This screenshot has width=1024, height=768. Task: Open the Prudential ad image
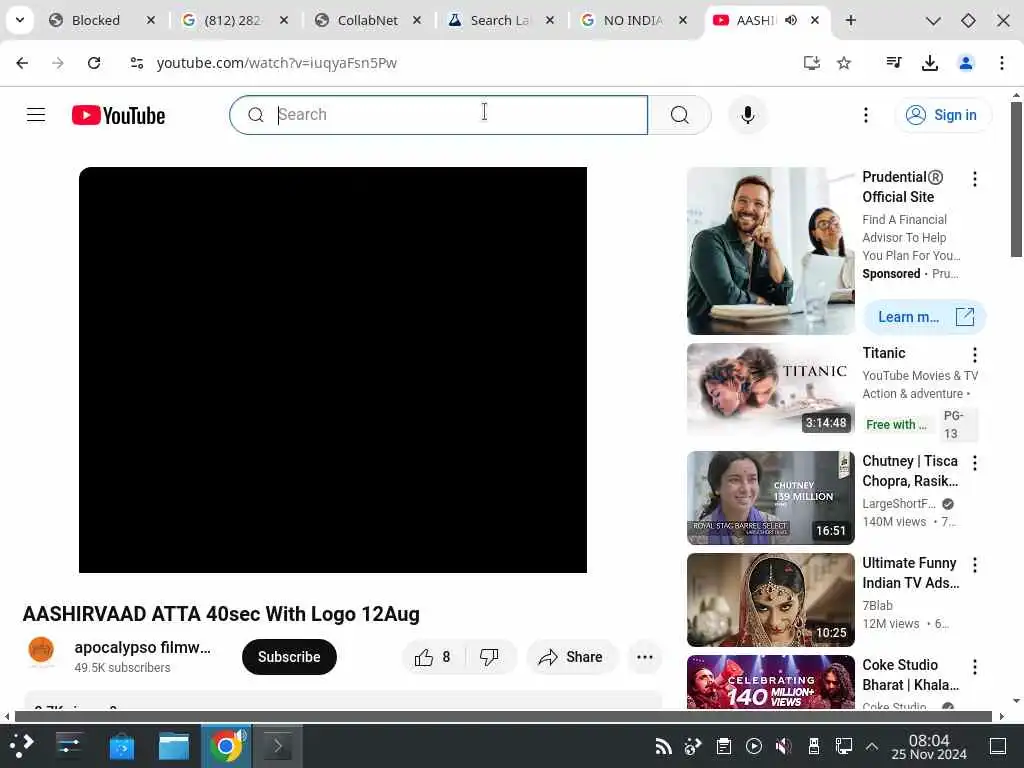click(771, 251)
